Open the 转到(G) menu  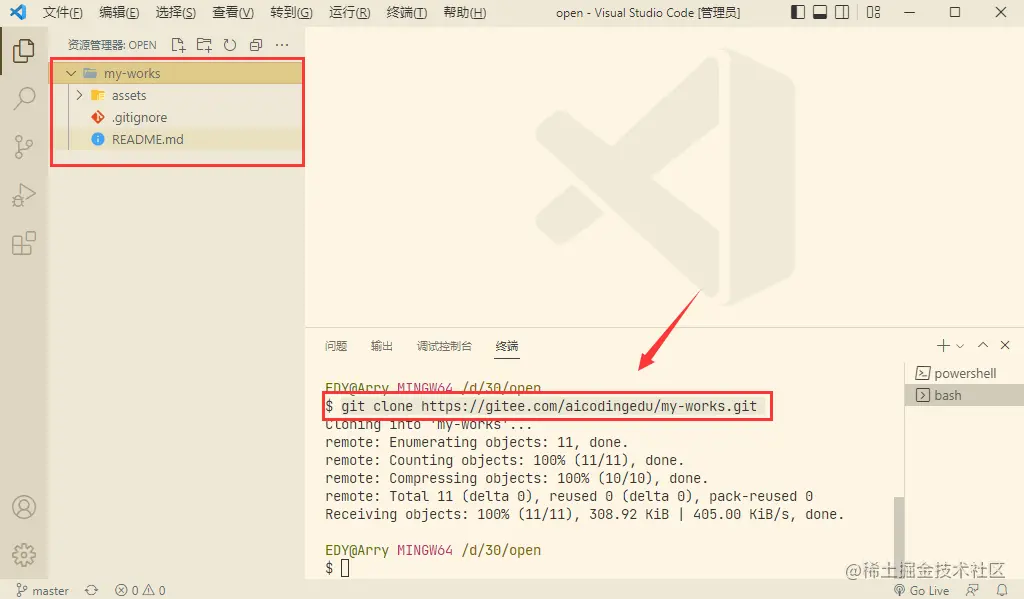coord(291,12)
